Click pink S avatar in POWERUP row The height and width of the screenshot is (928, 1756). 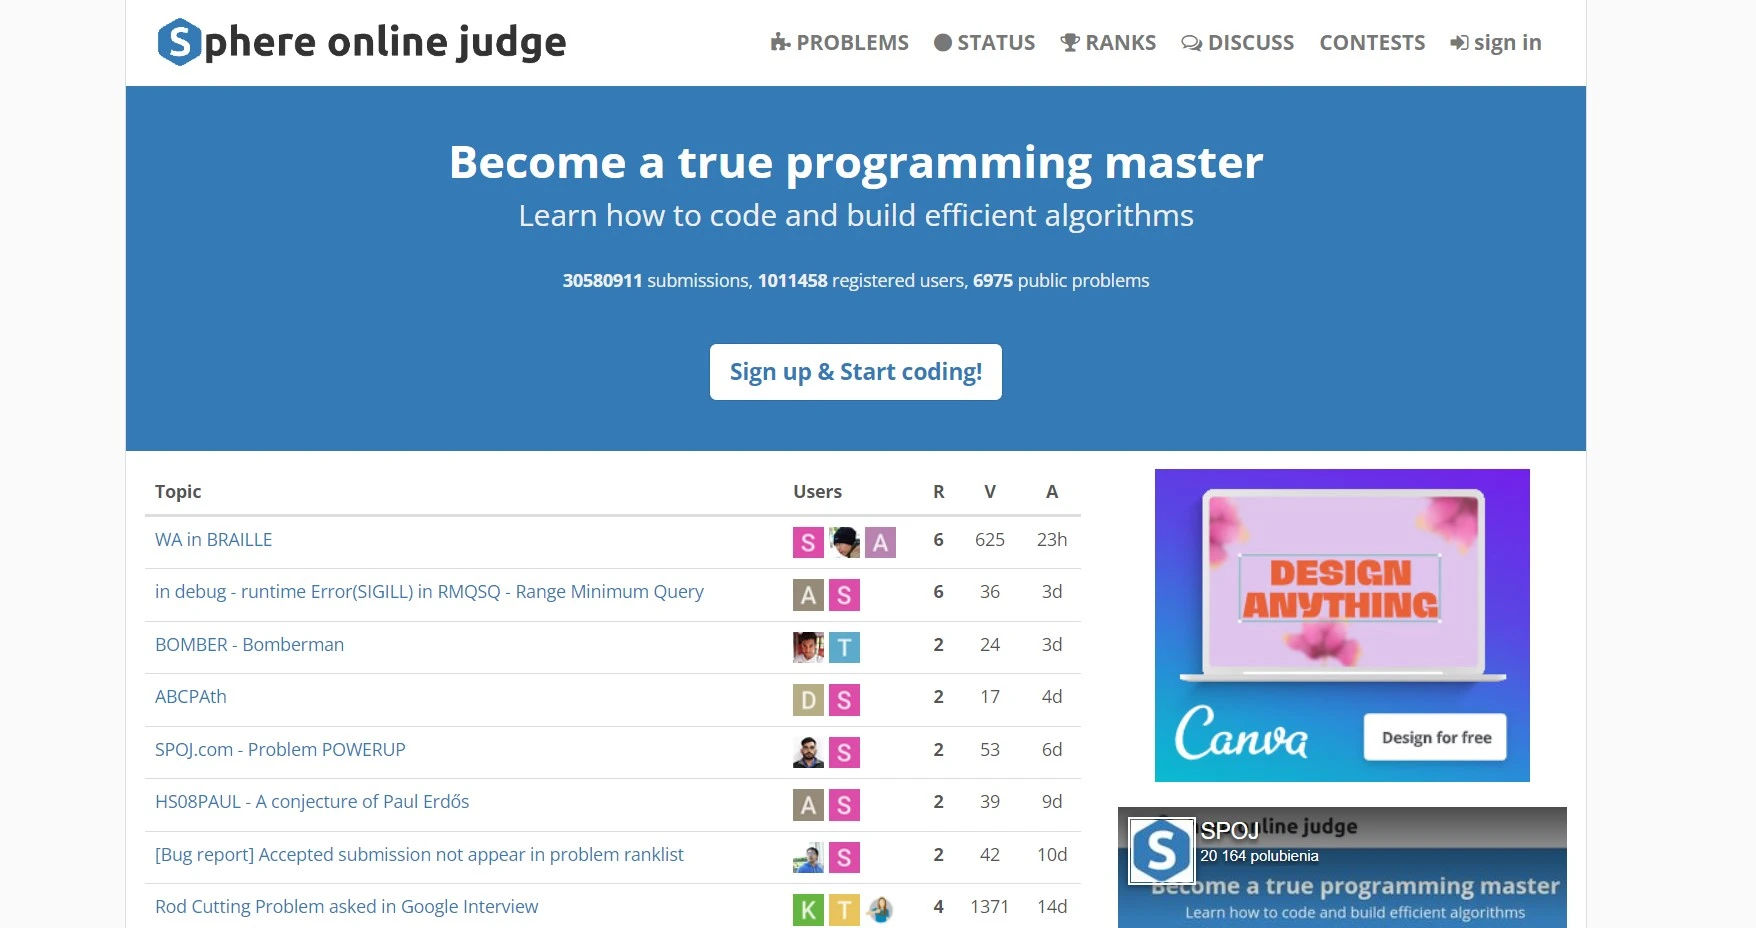pos(844,752)
